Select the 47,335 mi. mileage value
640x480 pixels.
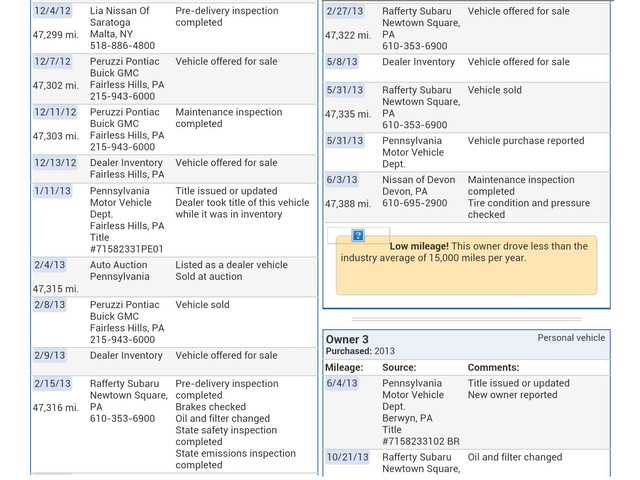point(348,114)
